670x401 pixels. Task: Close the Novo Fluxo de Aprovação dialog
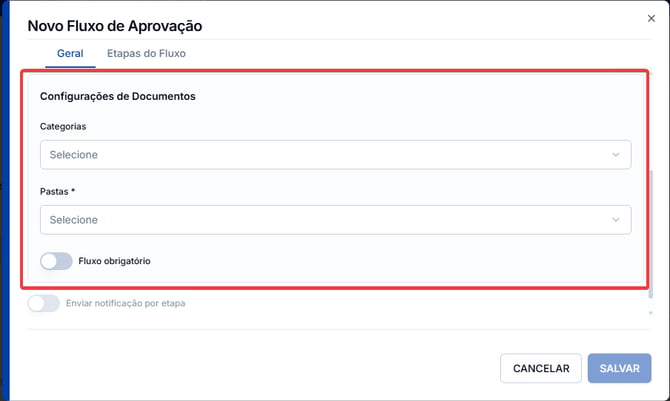click(651, 18)
